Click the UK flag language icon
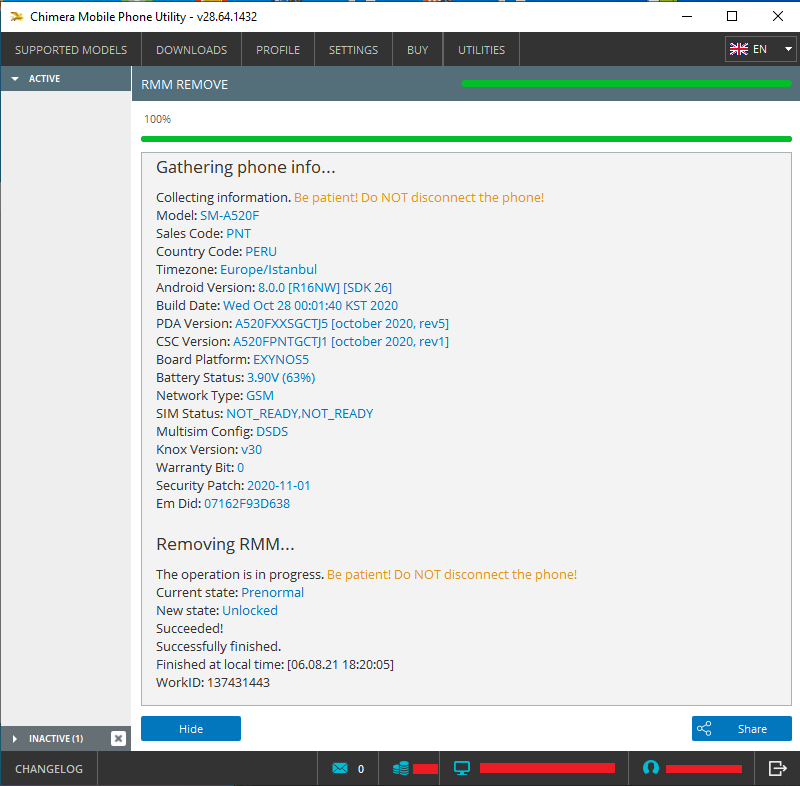 pos(739,49)
